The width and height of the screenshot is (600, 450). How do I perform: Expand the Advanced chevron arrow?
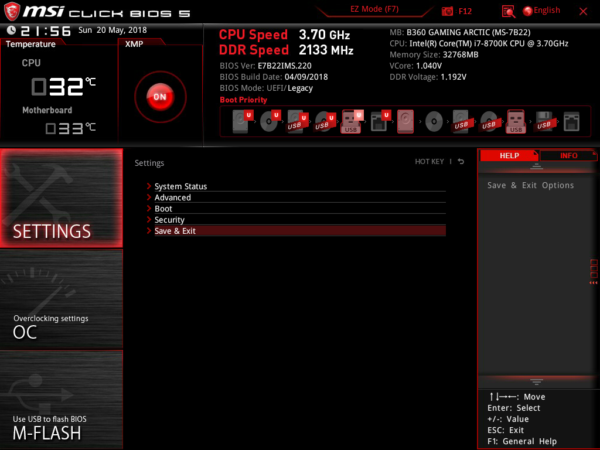point(149,197)
